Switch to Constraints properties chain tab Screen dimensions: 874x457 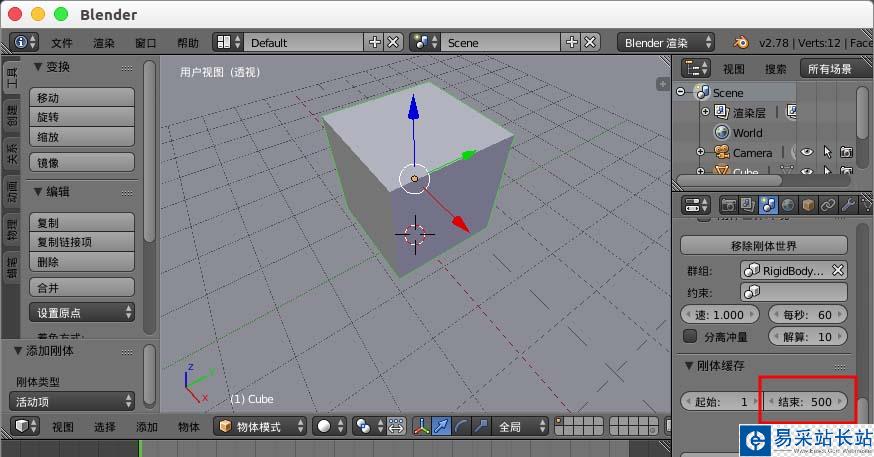click(x=828, y=205)
